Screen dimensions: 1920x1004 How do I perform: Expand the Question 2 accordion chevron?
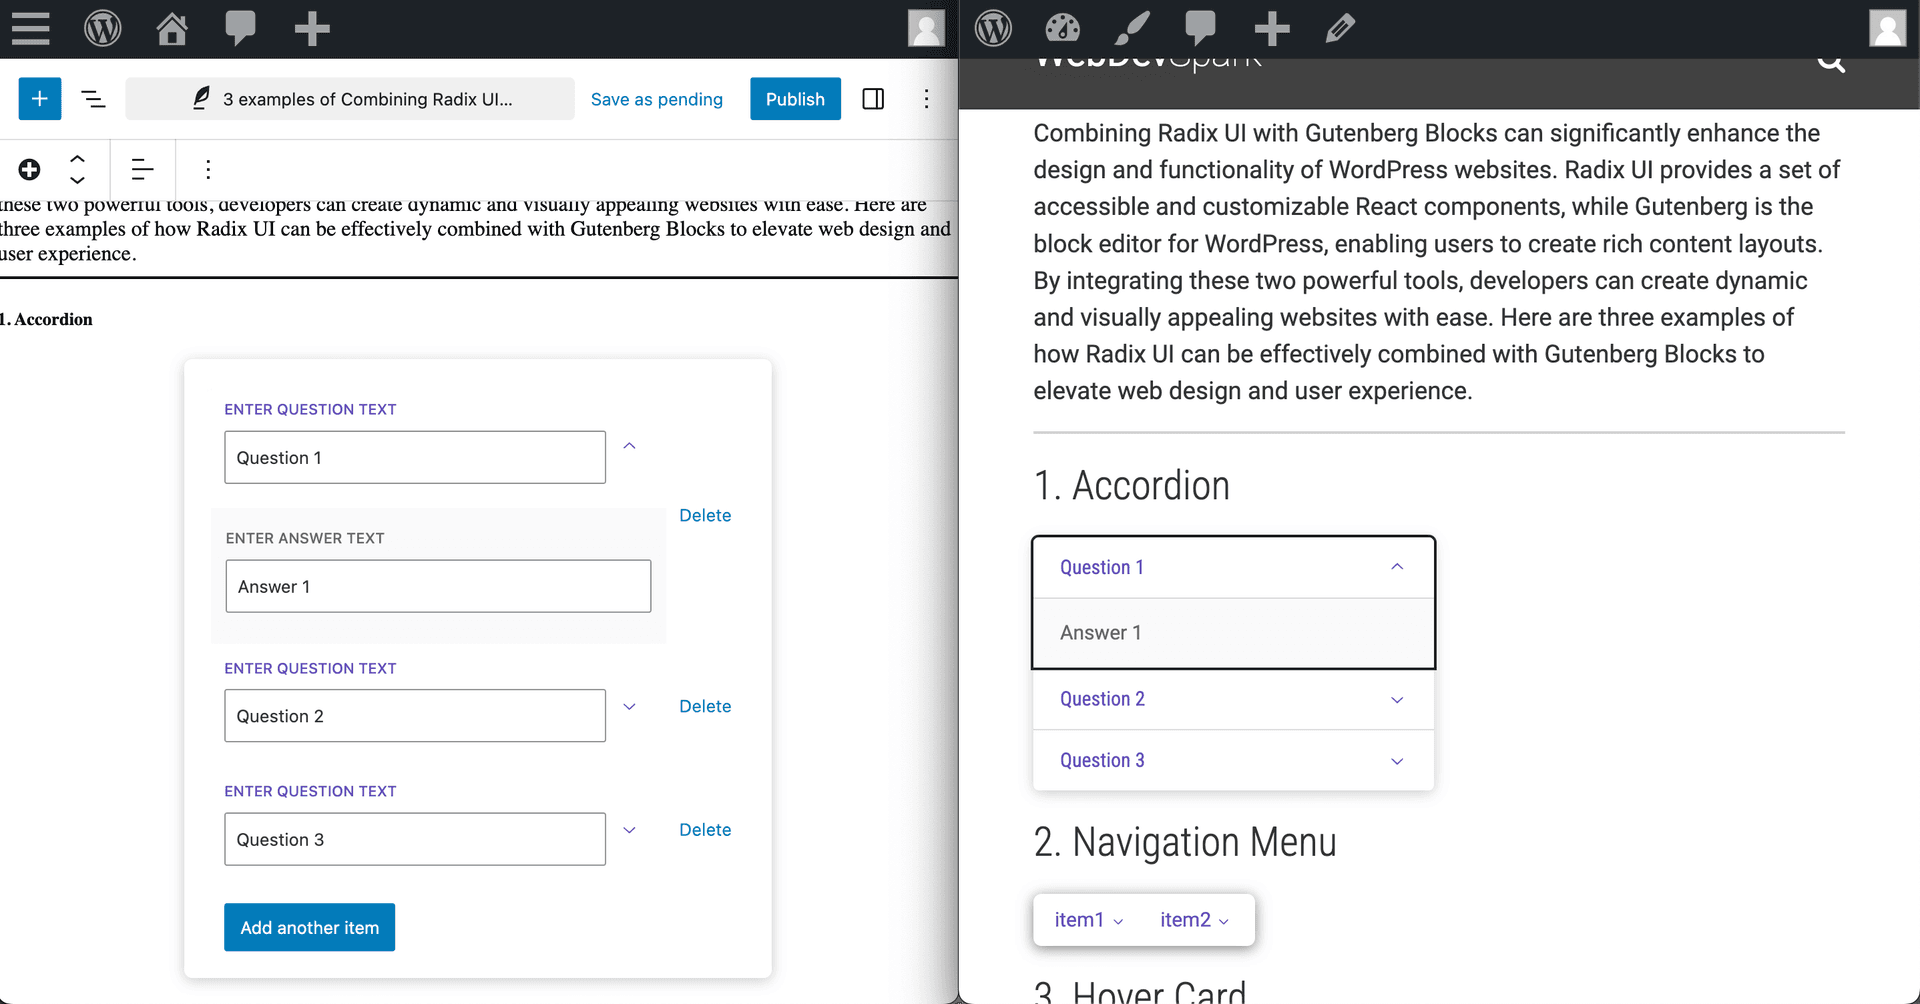(x=1397, y=699)
